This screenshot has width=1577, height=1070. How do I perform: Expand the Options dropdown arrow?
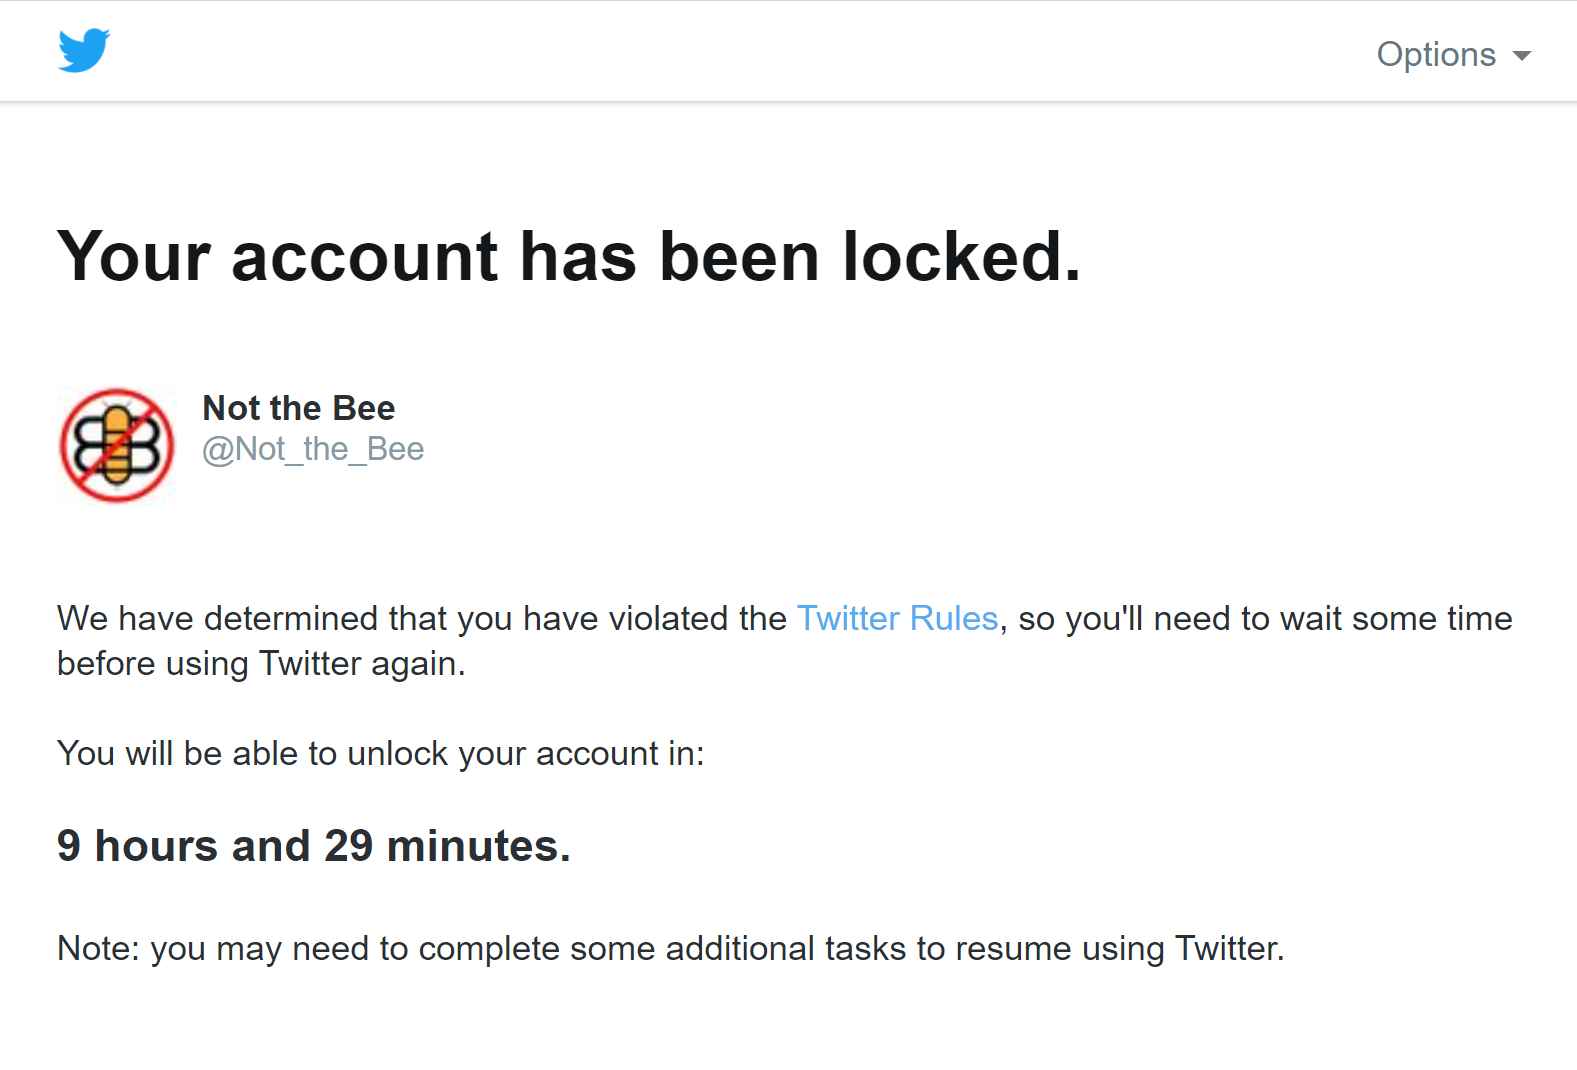click(1522, 56)
